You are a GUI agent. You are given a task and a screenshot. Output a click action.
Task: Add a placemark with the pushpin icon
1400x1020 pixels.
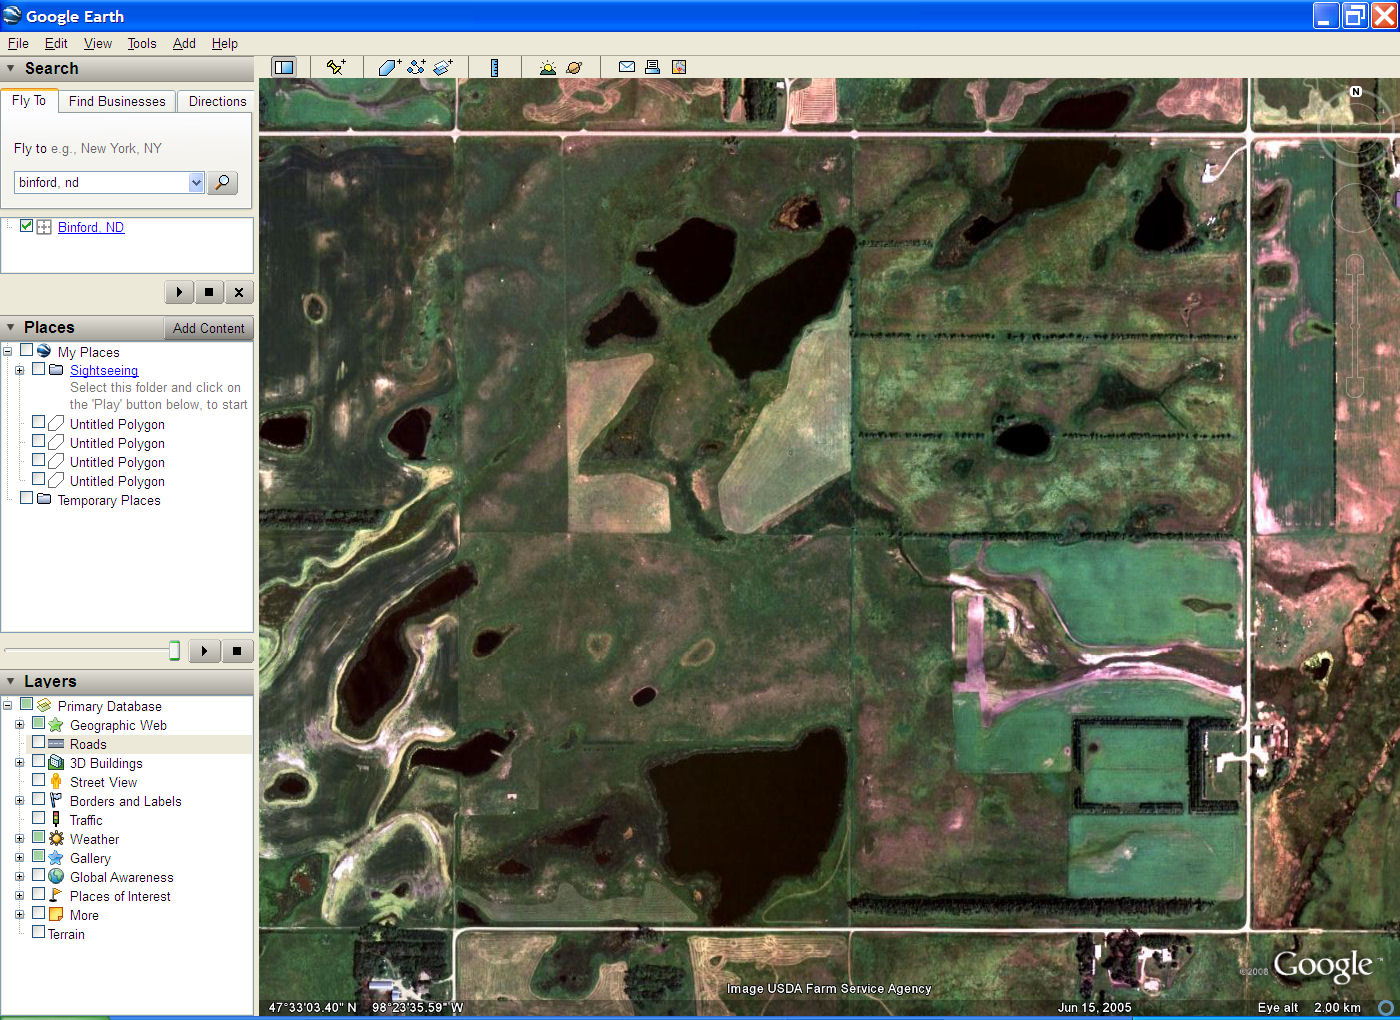pos(336,67)
